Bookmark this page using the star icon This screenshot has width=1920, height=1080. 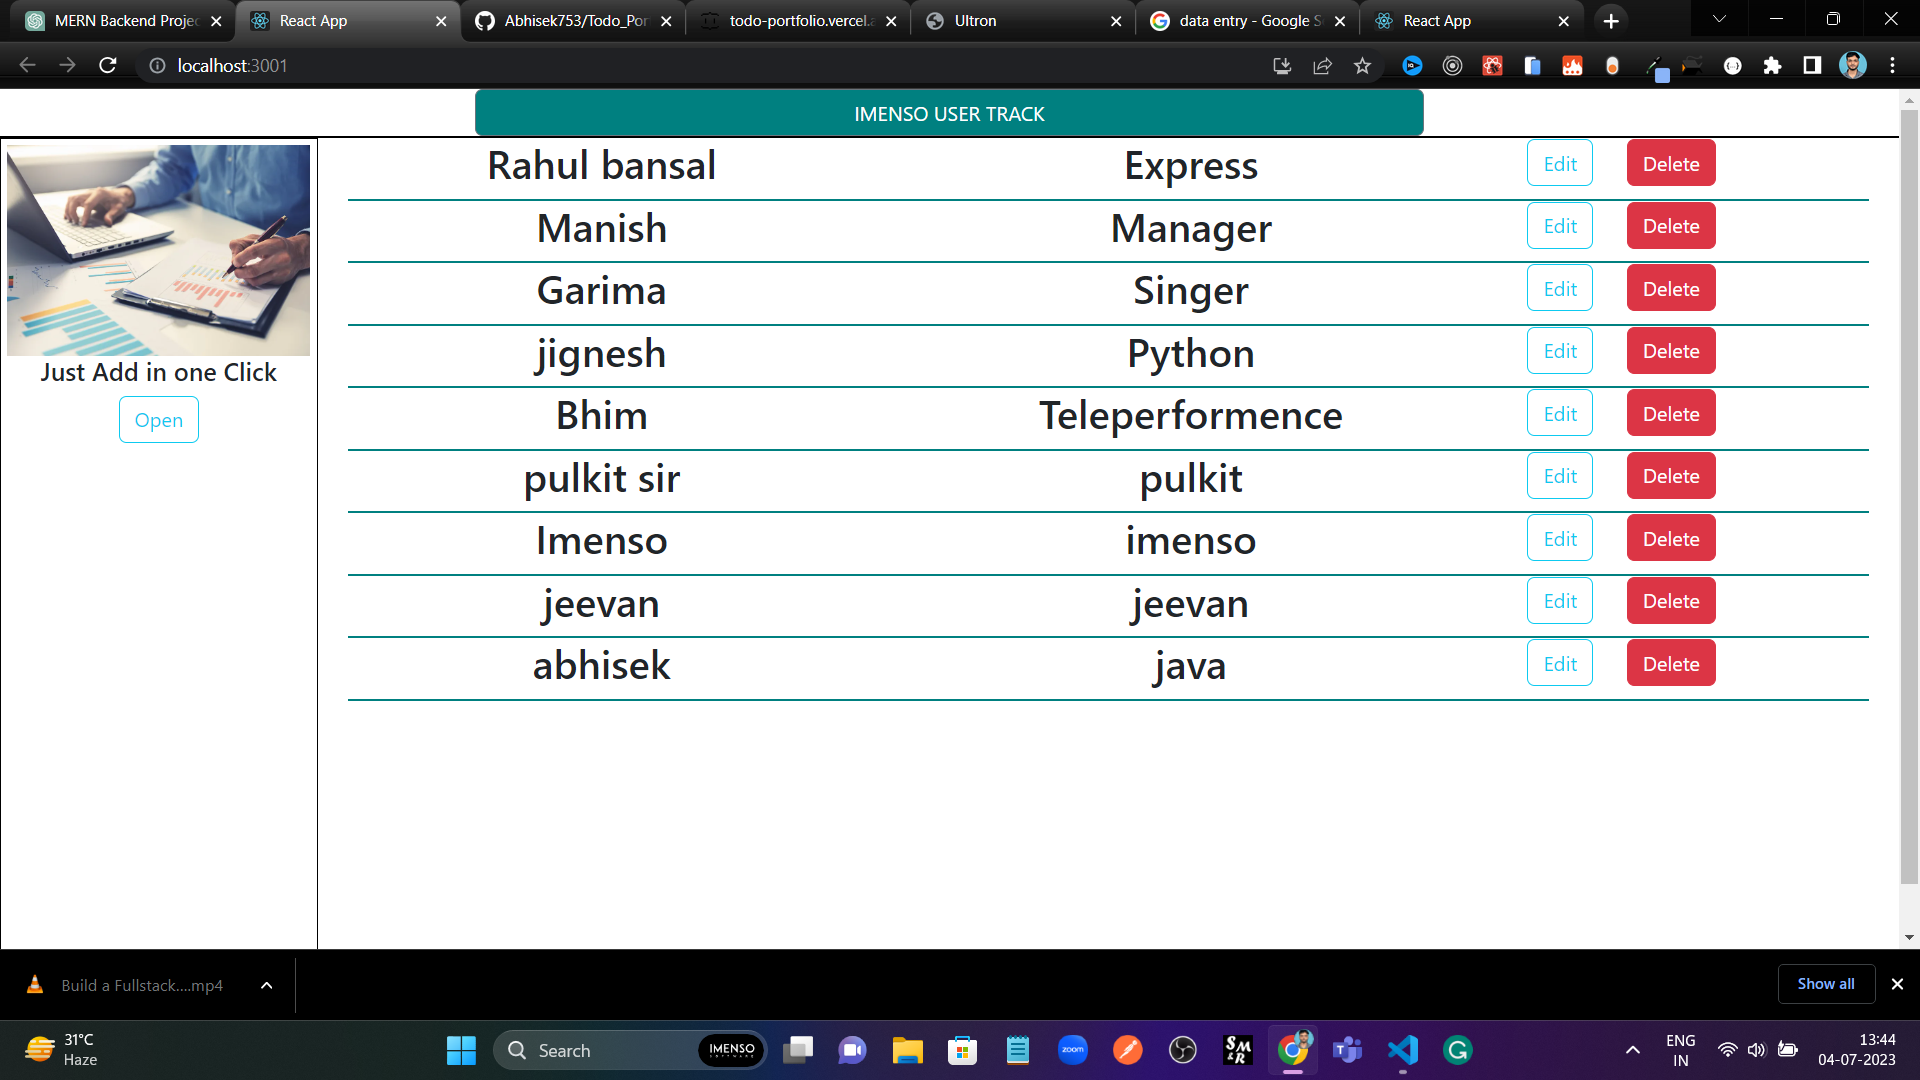1362,66
